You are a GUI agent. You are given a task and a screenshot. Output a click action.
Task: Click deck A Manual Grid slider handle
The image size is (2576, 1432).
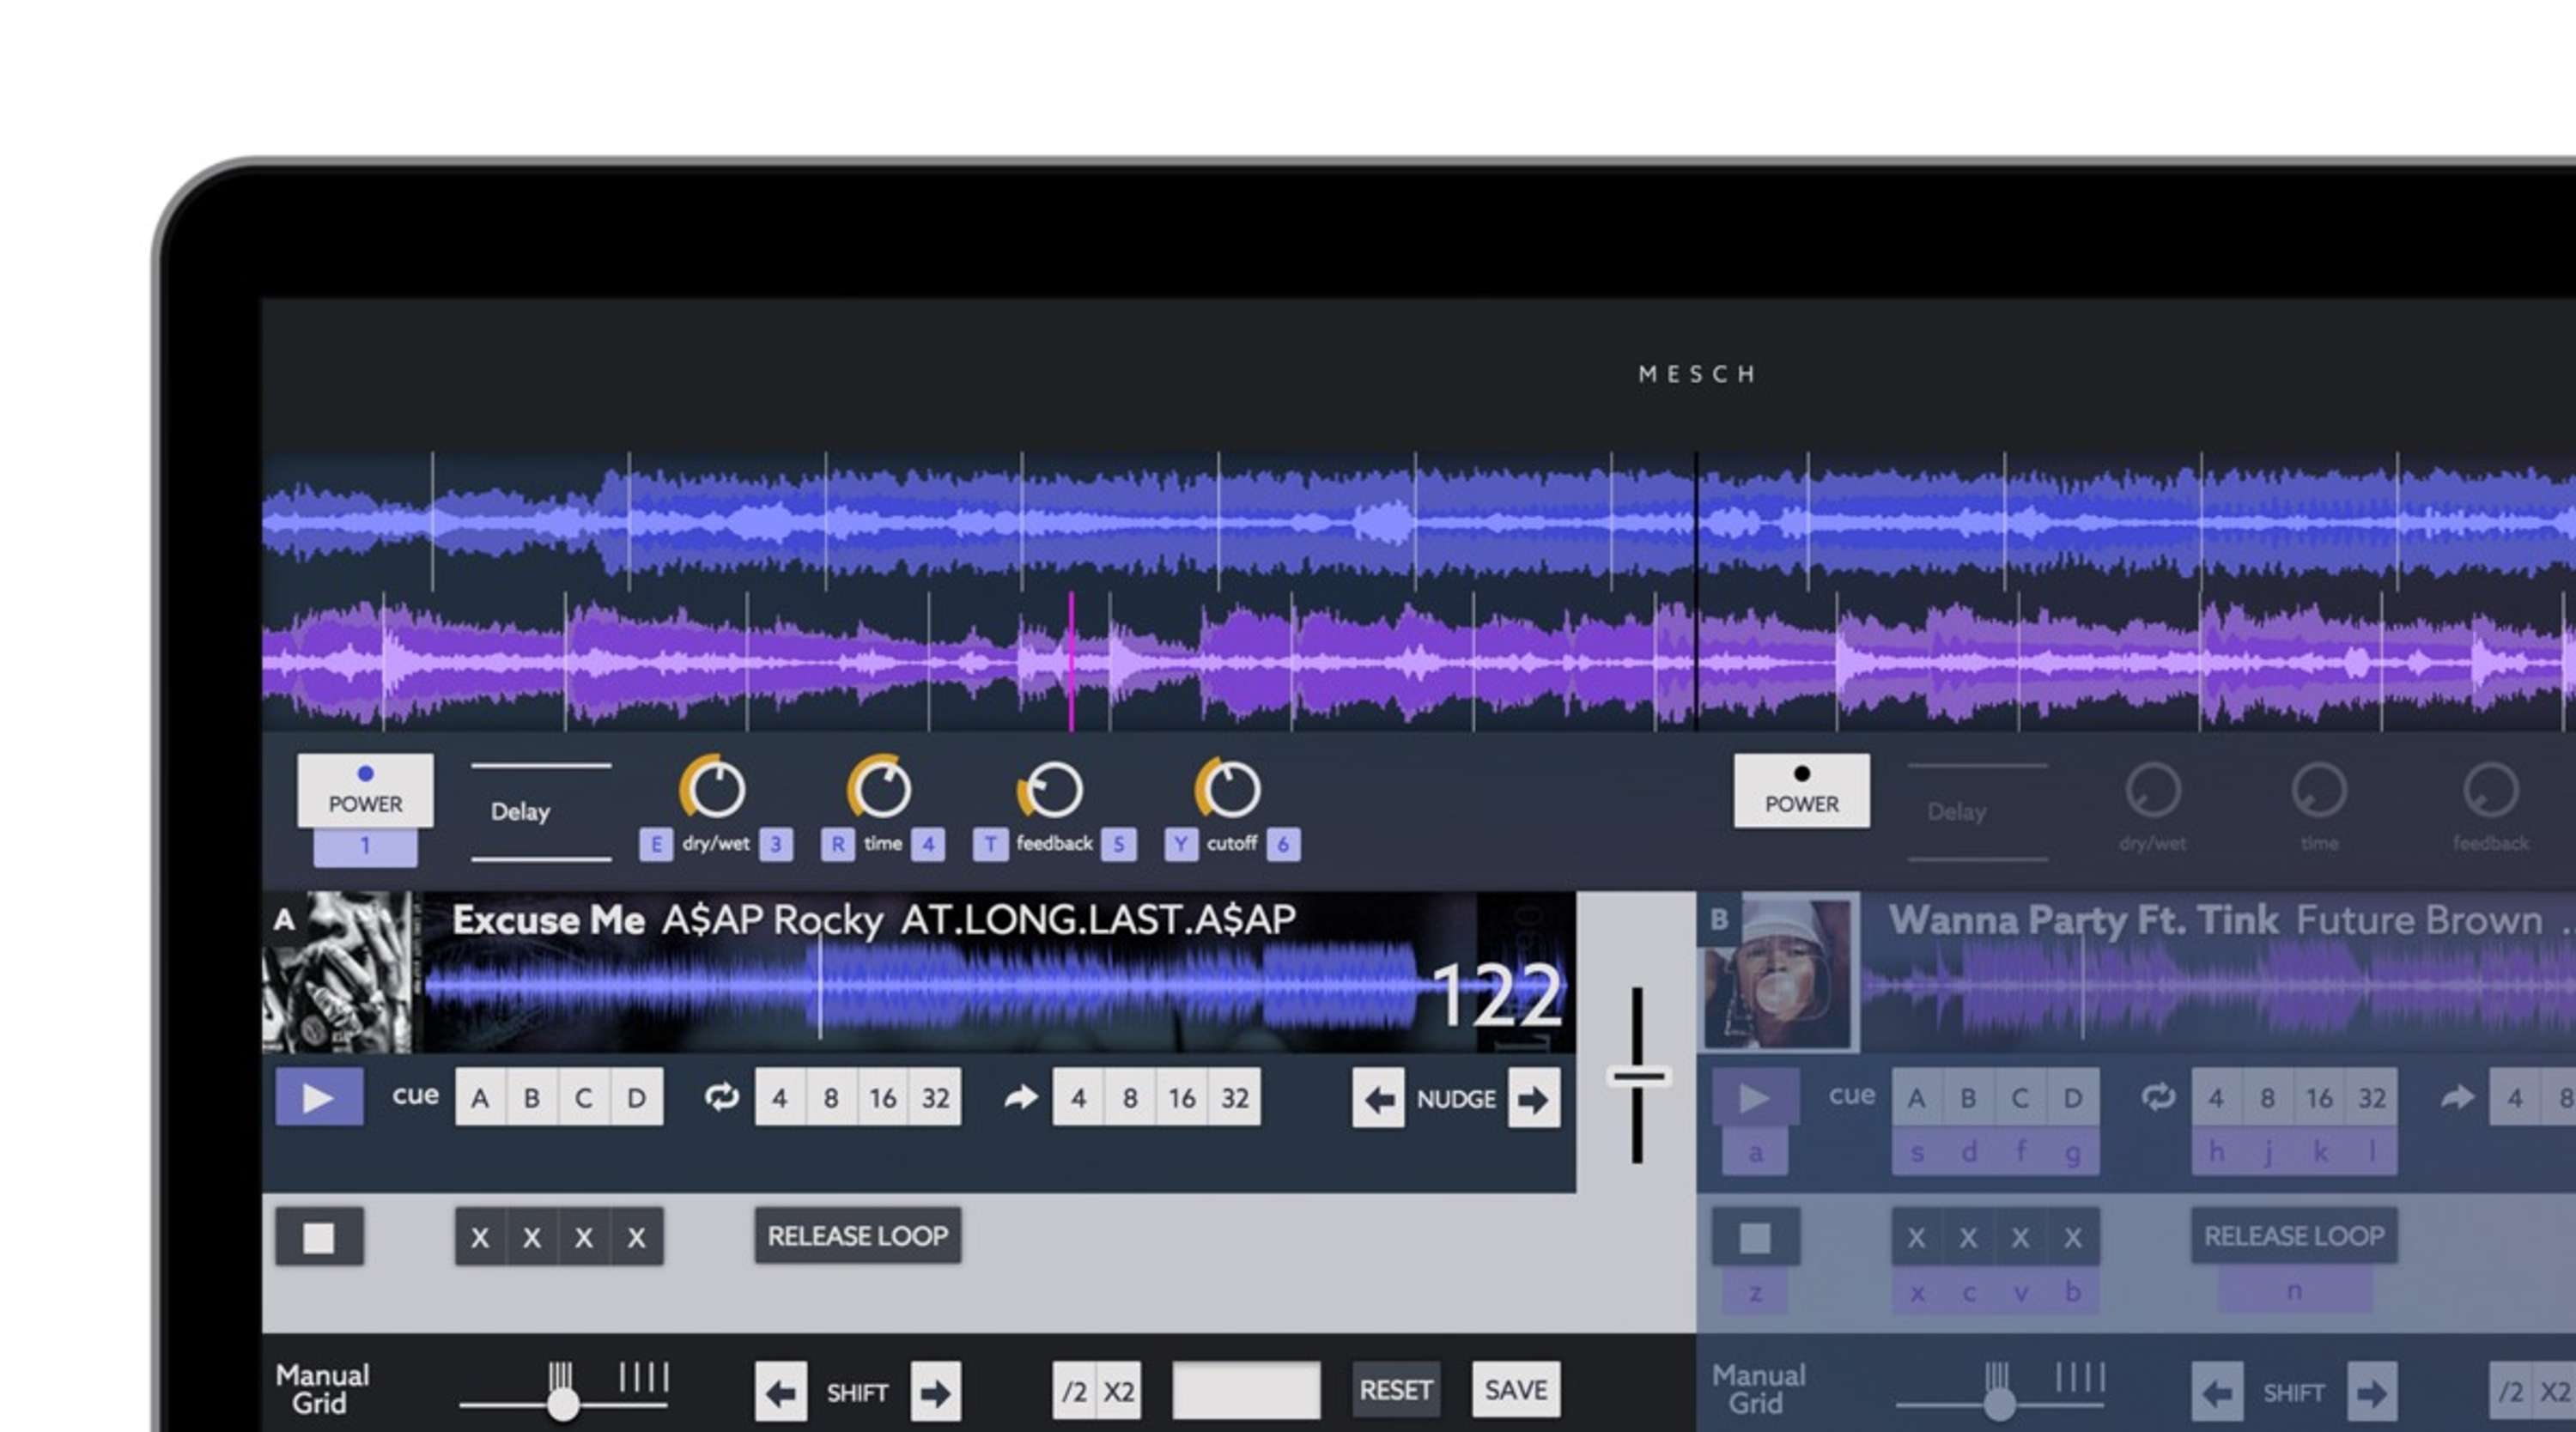point(563,1404)
